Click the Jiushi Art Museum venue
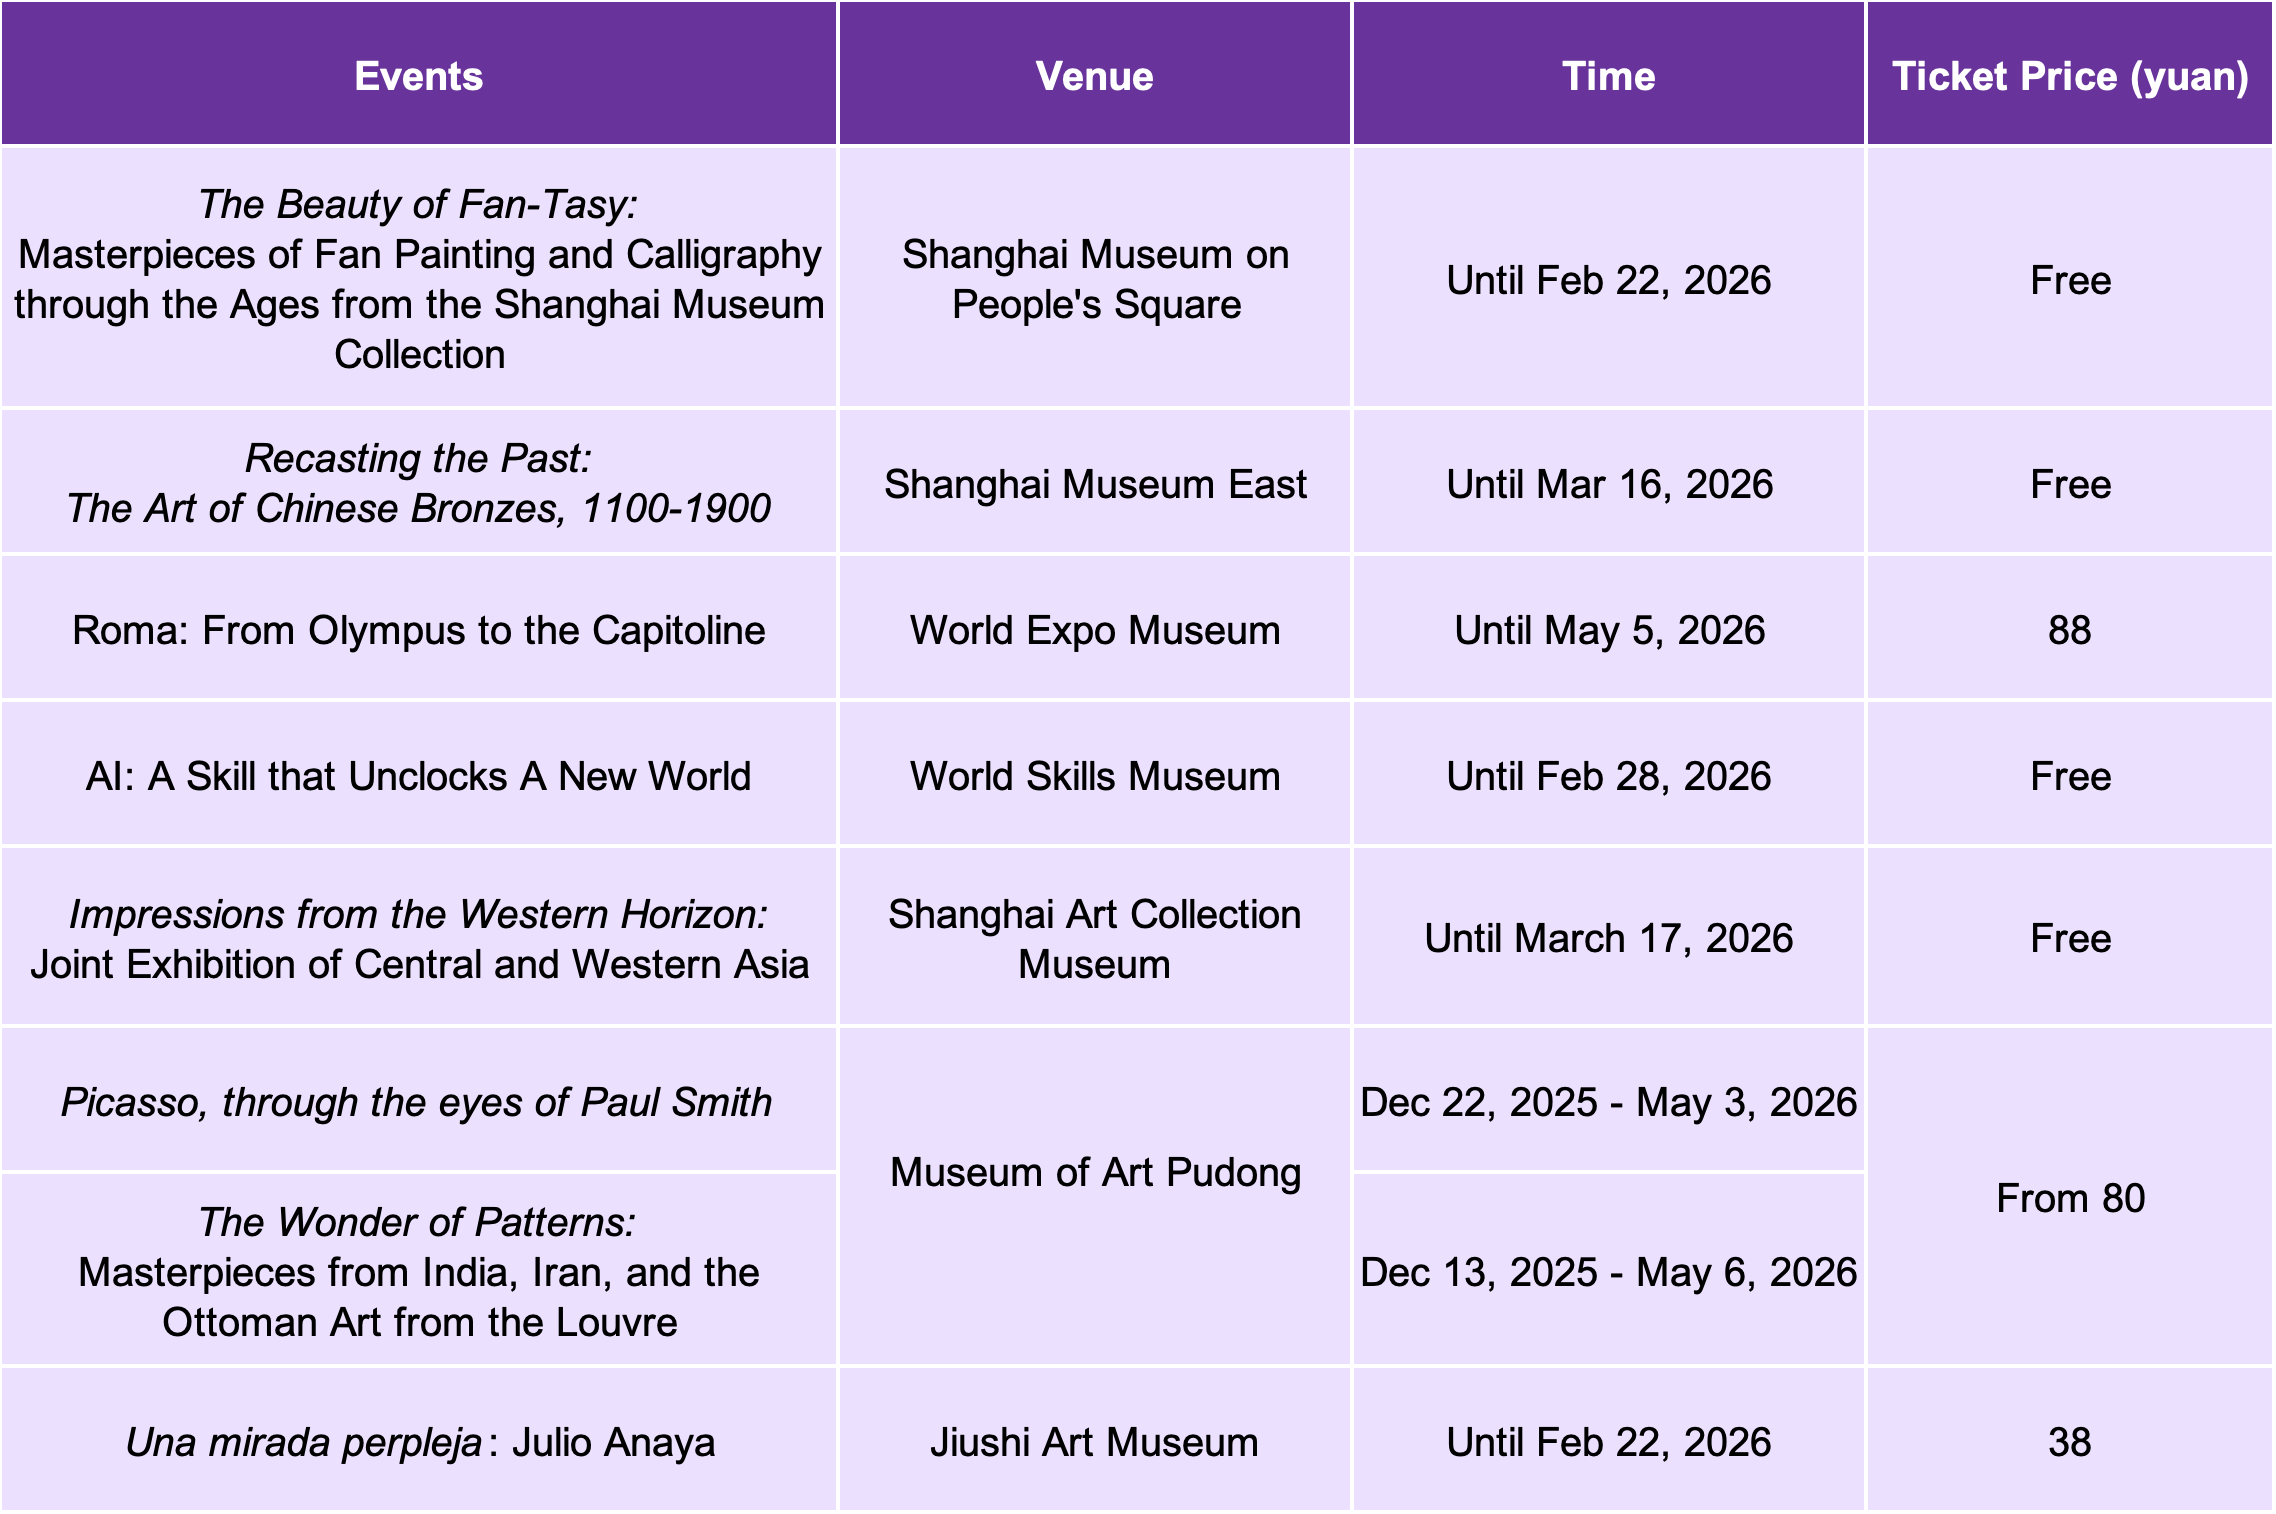Viewport: 2276px width, 1514px height. 1097,1443
